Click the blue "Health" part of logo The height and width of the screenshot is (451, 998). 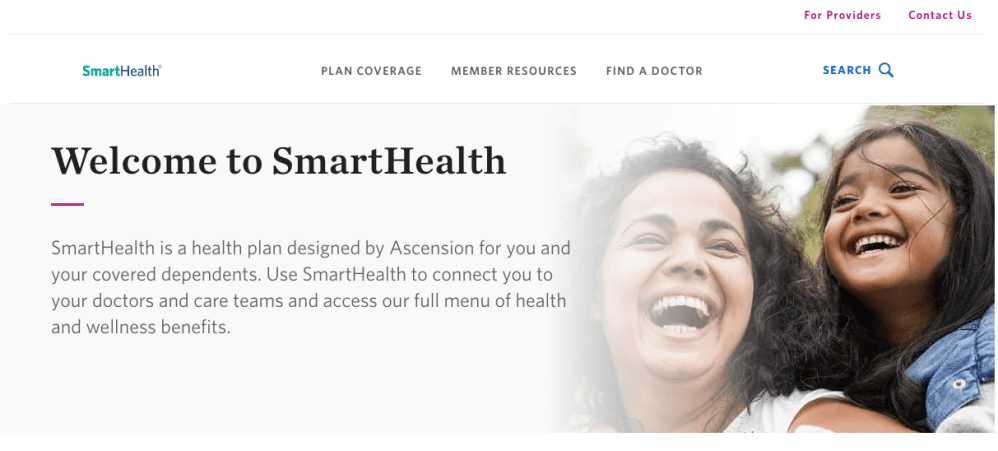(140, 71)
